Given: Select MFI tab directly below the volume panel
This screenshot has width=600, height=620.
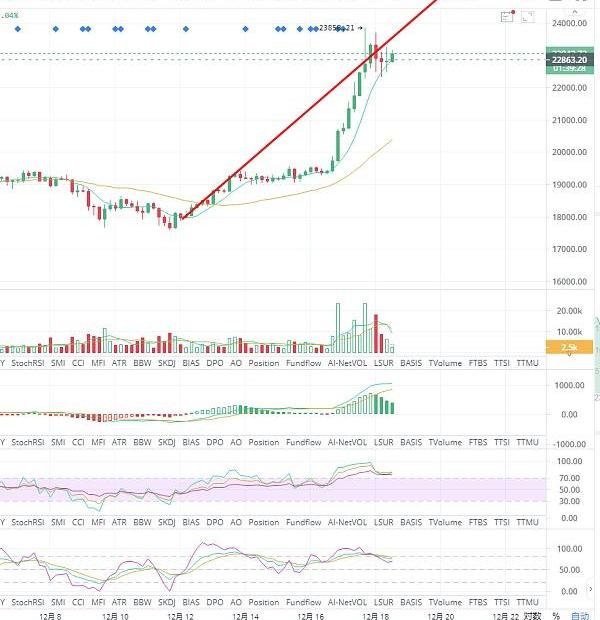Looking at the screenshot, I should (98, 363).
